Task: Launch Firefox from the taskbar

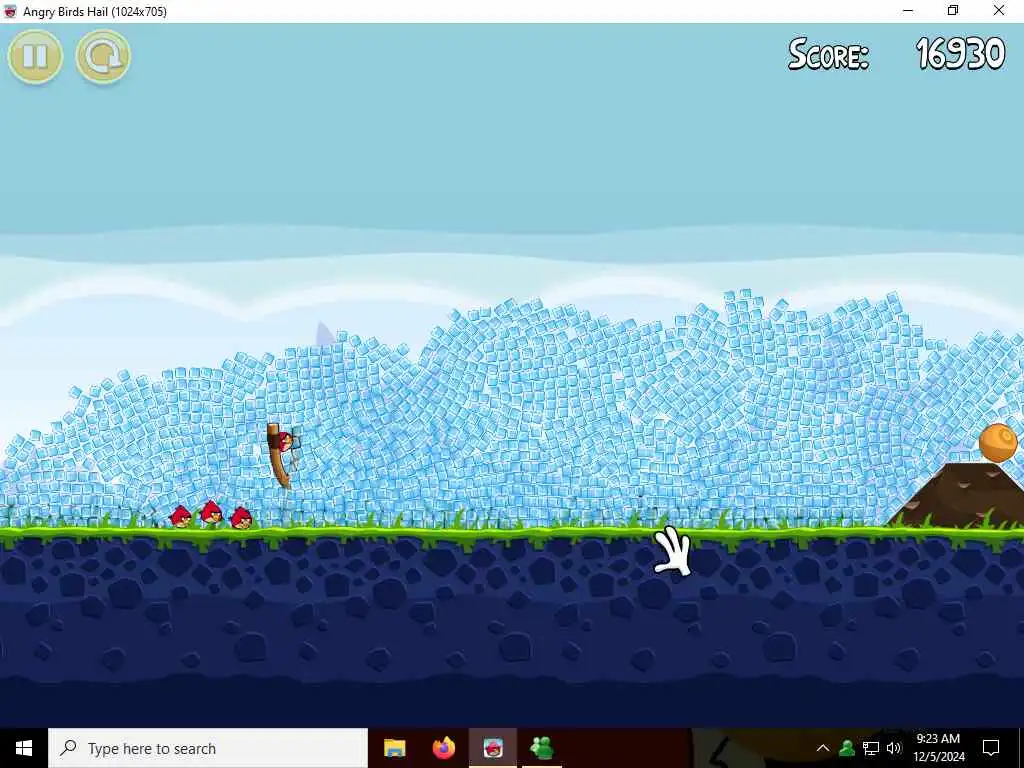Action: pyautogui.click(x=444, y=748)
